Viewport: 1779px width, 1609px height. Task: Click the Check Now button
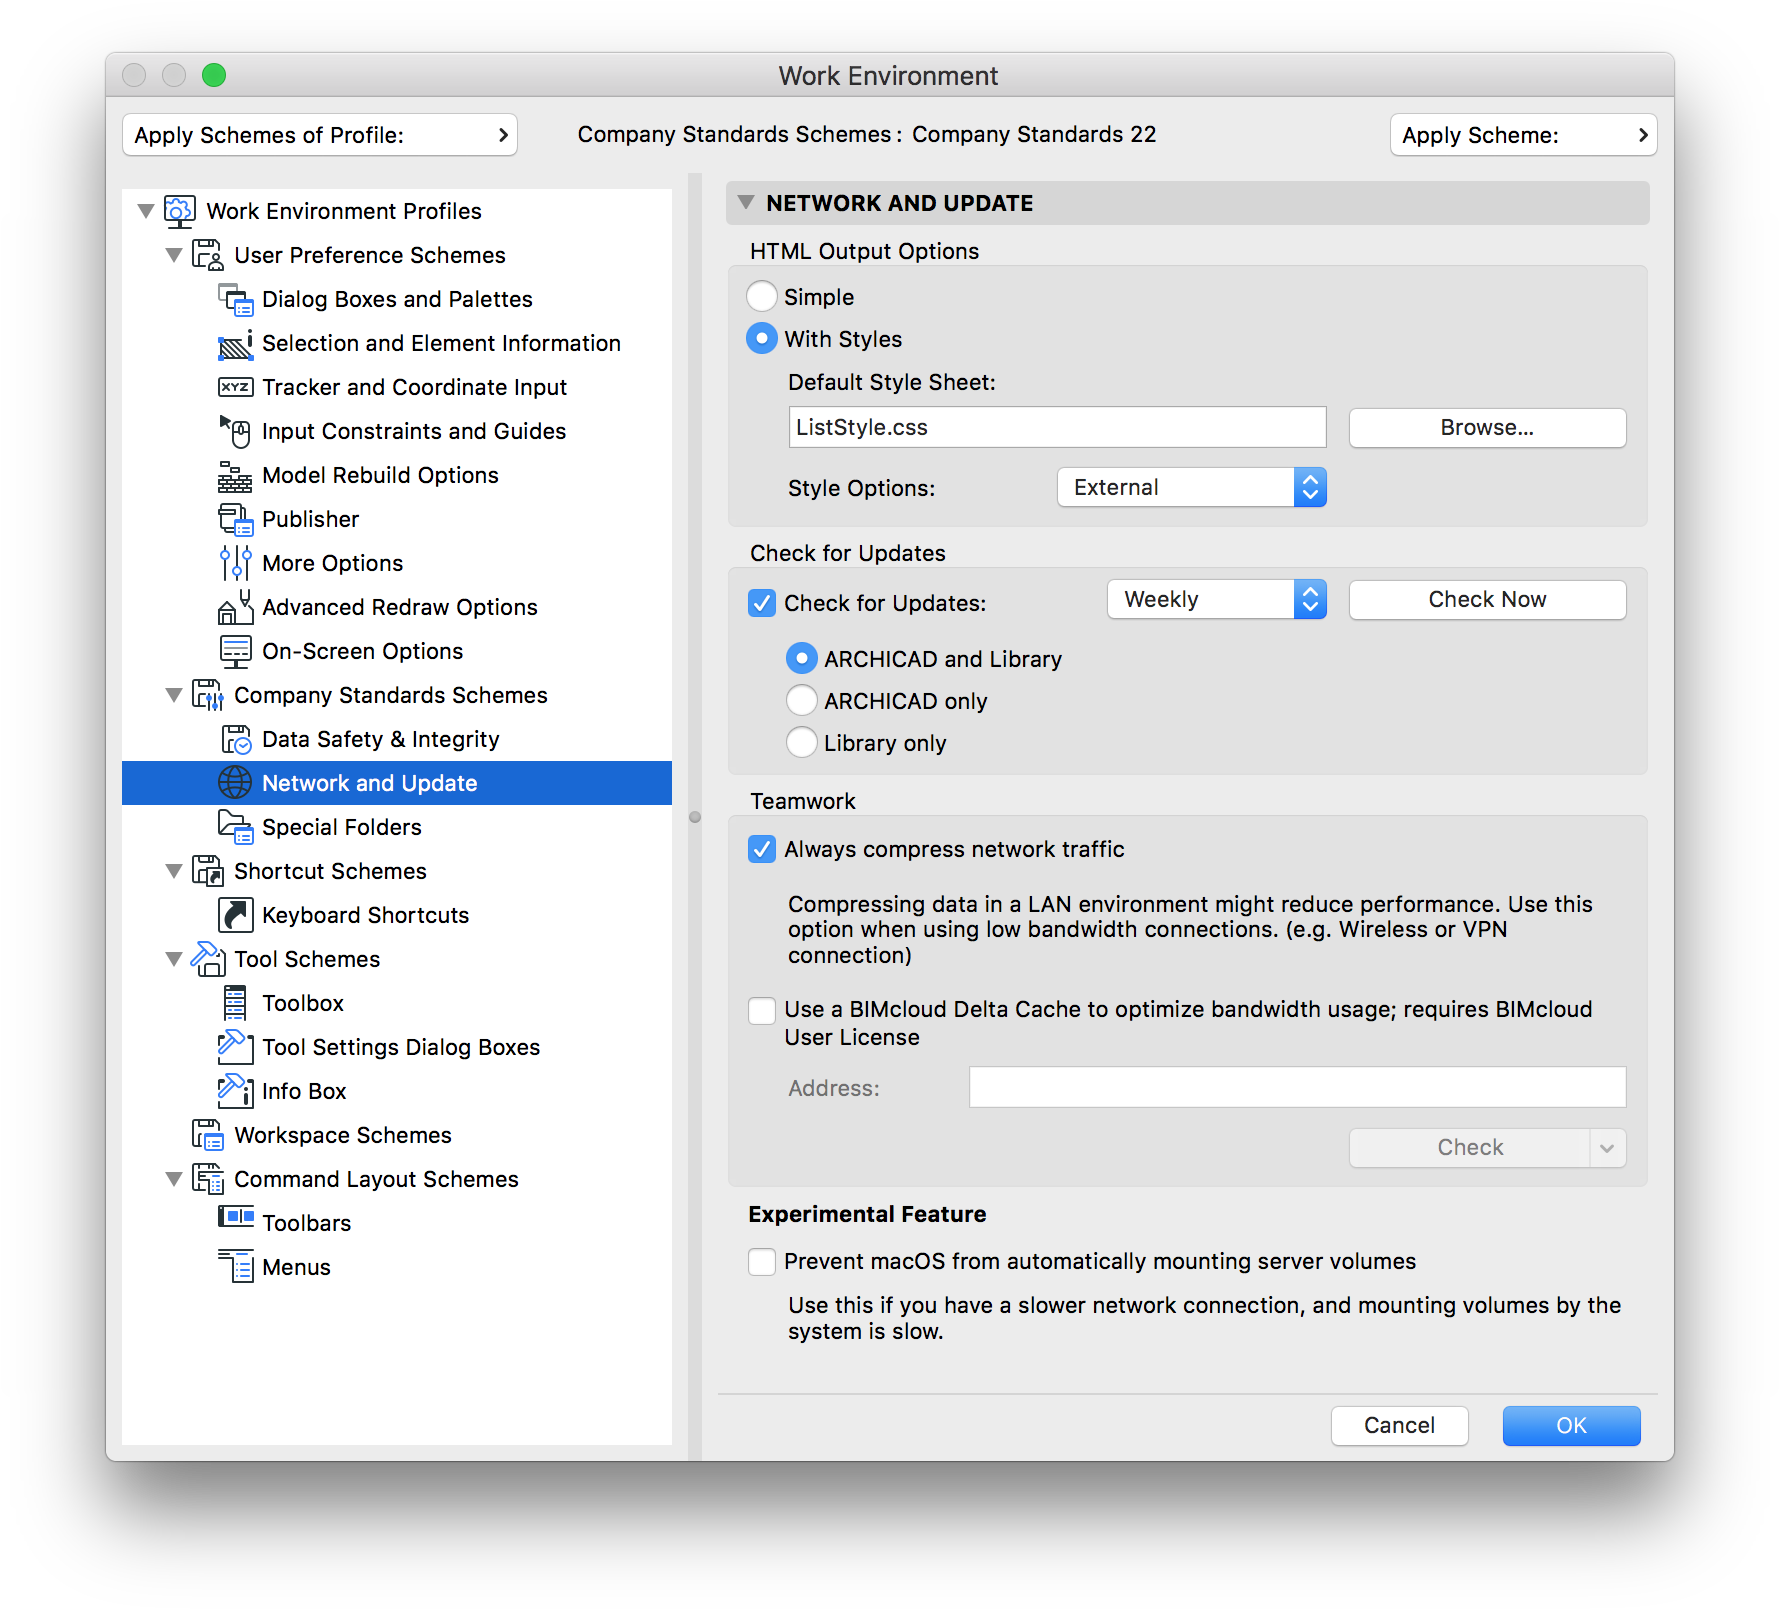coord(1487,599)
